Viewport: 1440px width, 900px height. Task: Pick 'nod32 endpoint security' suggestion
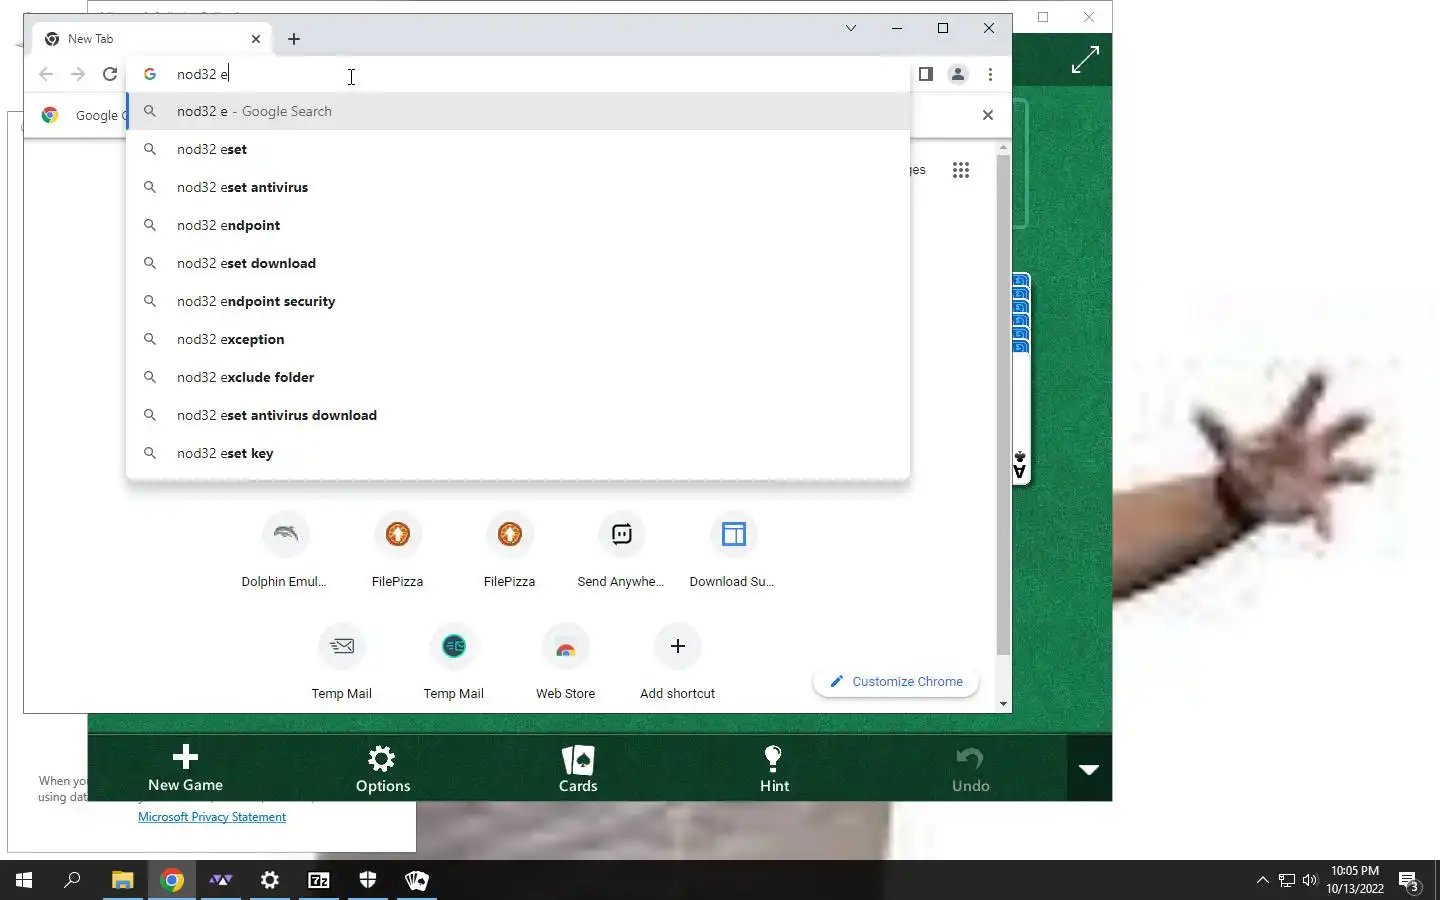518,301
